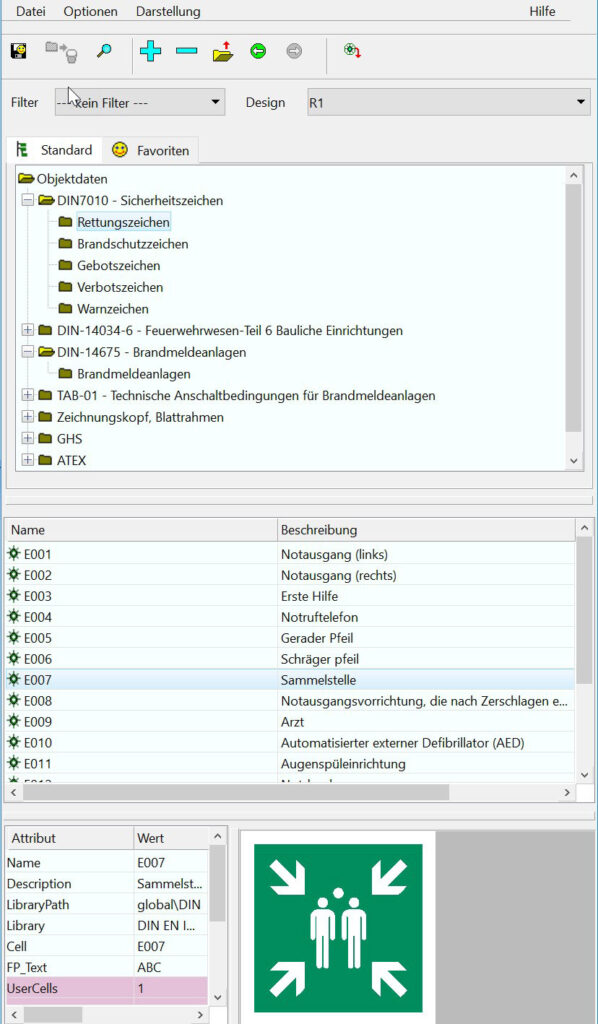Open the Optionen menu
Image resolution: width=598 pixels, height=1024 pixels.
[x=91, y=12]
